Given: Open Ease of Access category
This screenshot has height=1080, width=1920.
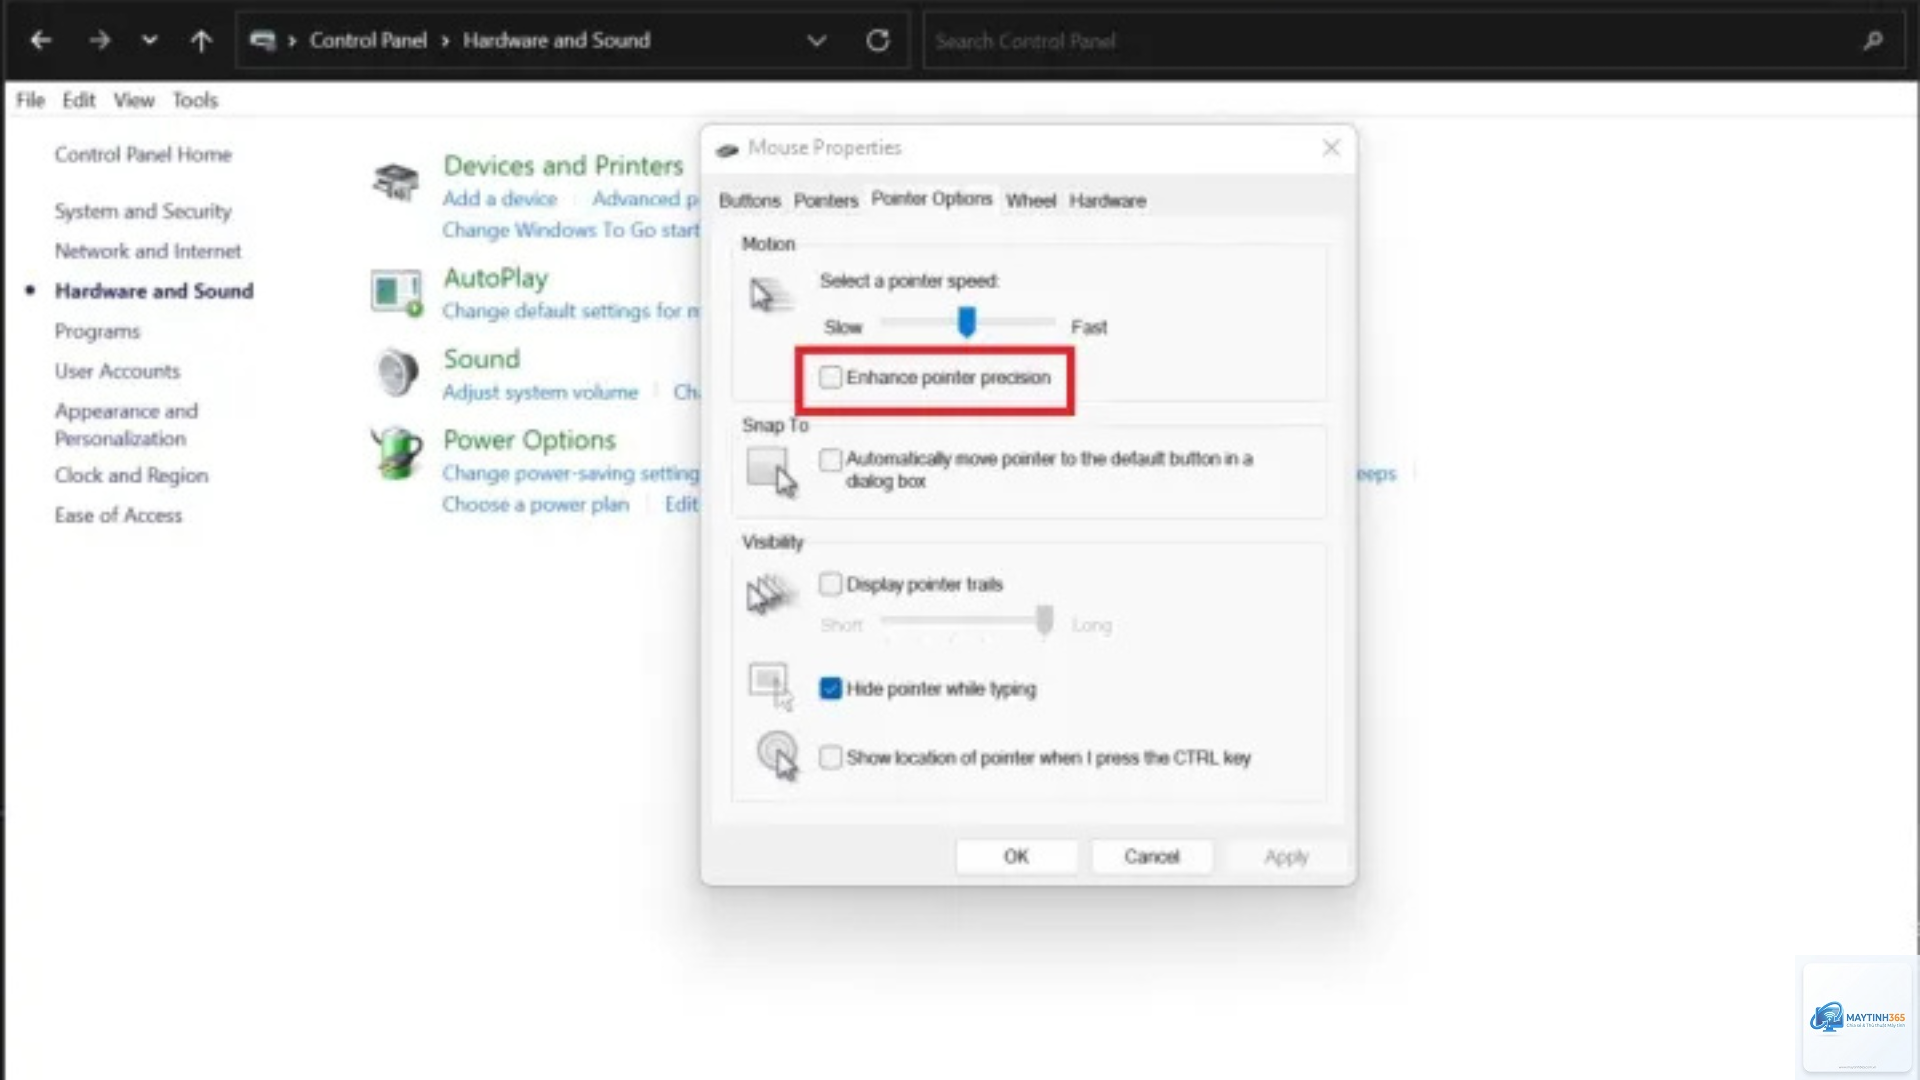Looking at the screenshot, I should tap(118, 515).
